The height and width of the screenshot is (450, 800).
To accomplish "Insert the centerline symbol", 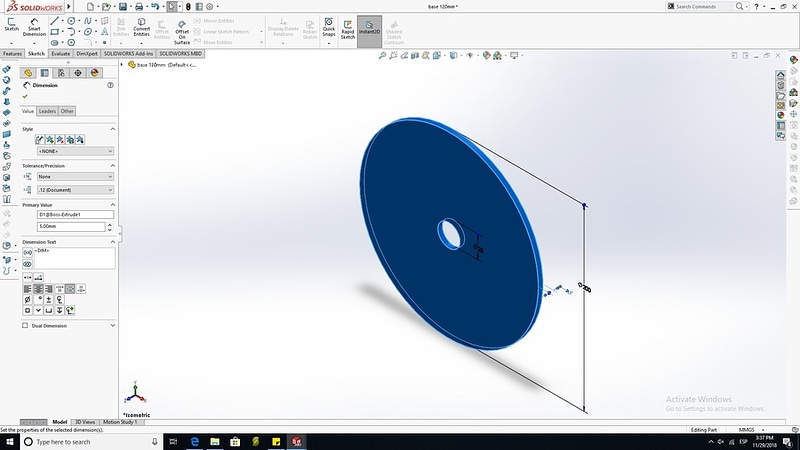I will [60, 299].
